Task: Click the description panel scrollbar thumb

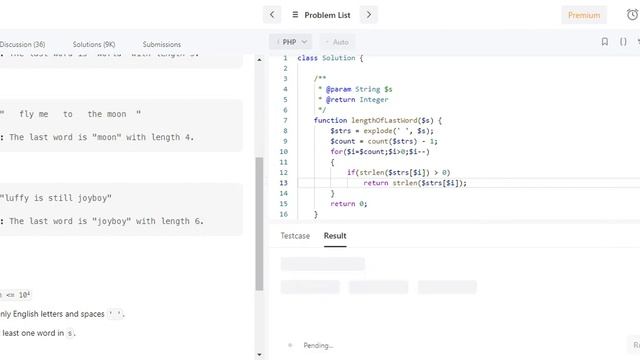Action: 259,224
